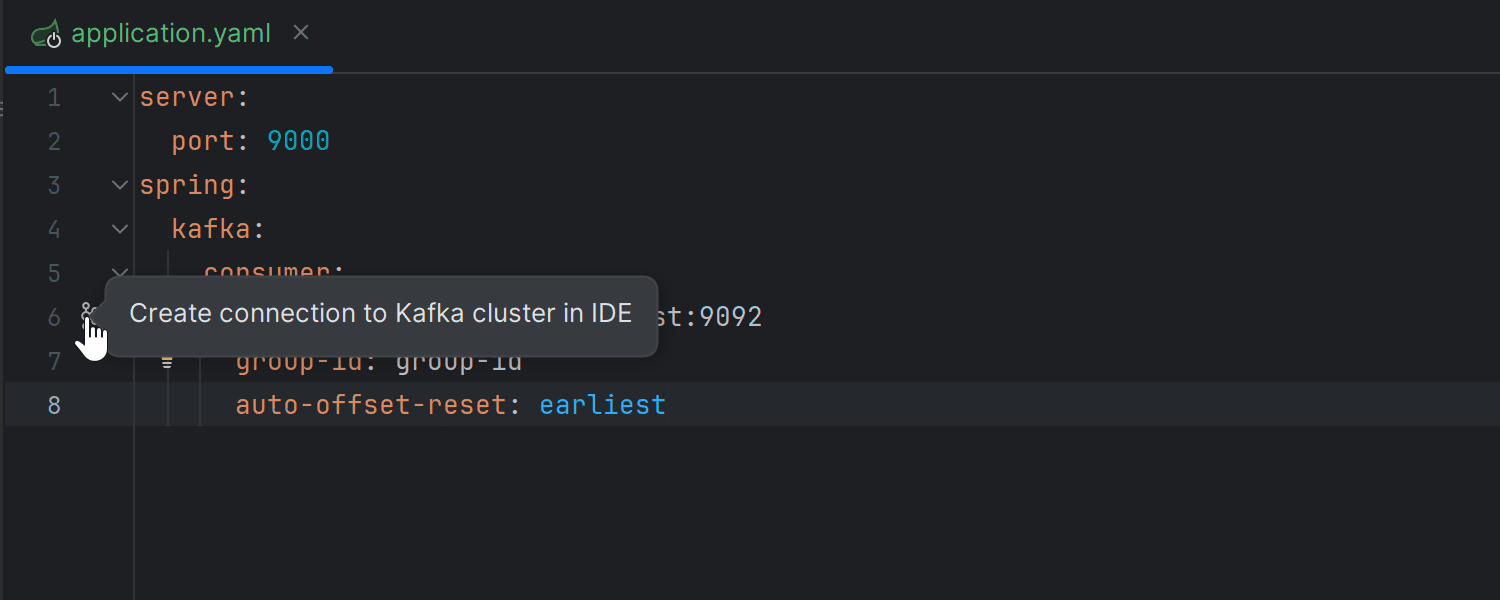Click the blue progress bar under the tab
The height and width of the screenshot is (600, 1500).
tap(168, 69)
